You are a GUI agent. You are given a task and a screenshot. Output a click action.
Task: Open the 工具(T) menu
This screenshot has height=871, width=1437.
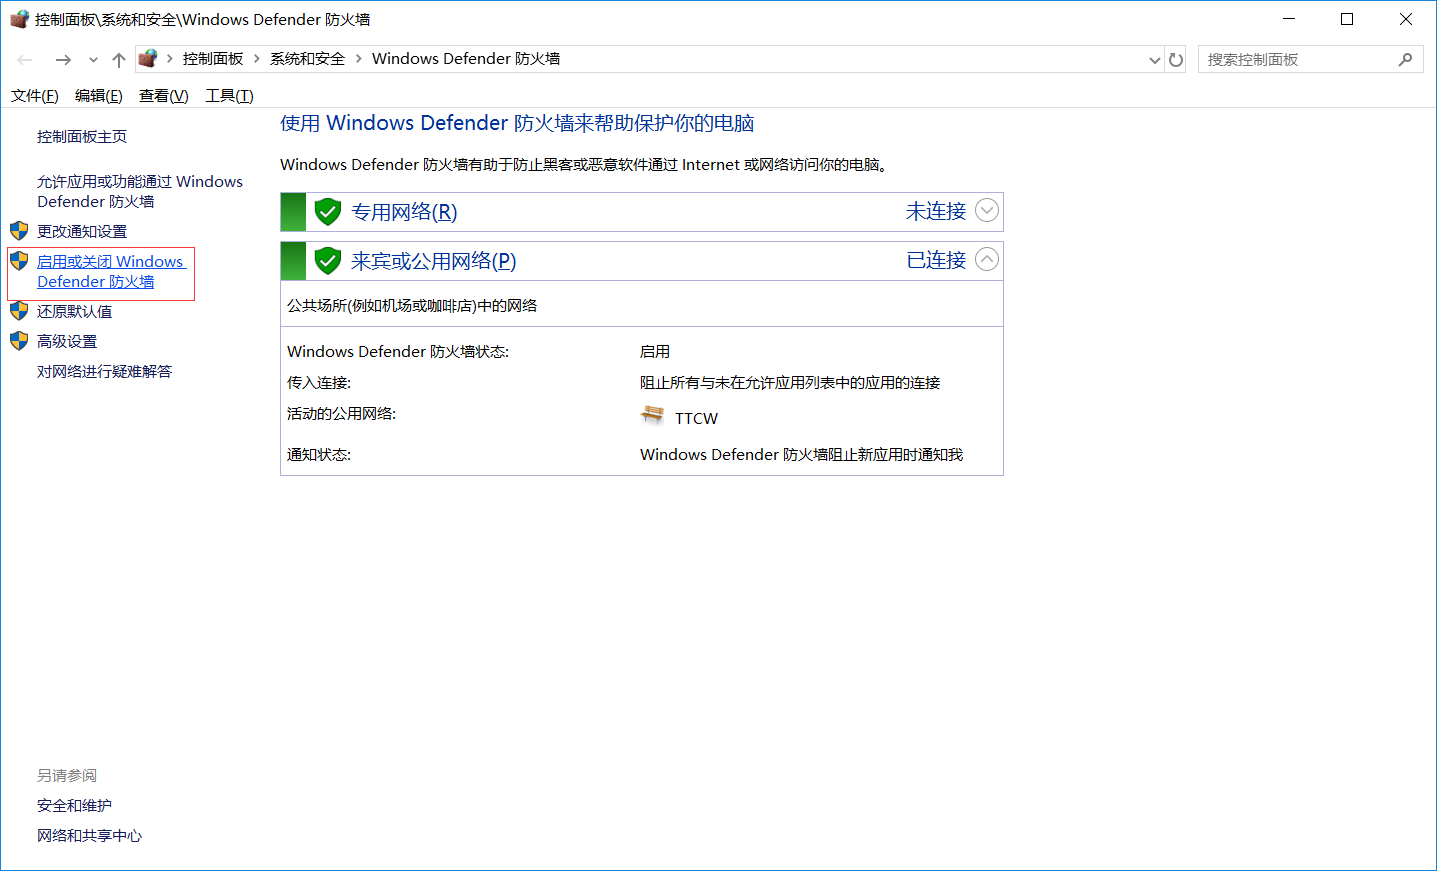click(x=229, y=96)
